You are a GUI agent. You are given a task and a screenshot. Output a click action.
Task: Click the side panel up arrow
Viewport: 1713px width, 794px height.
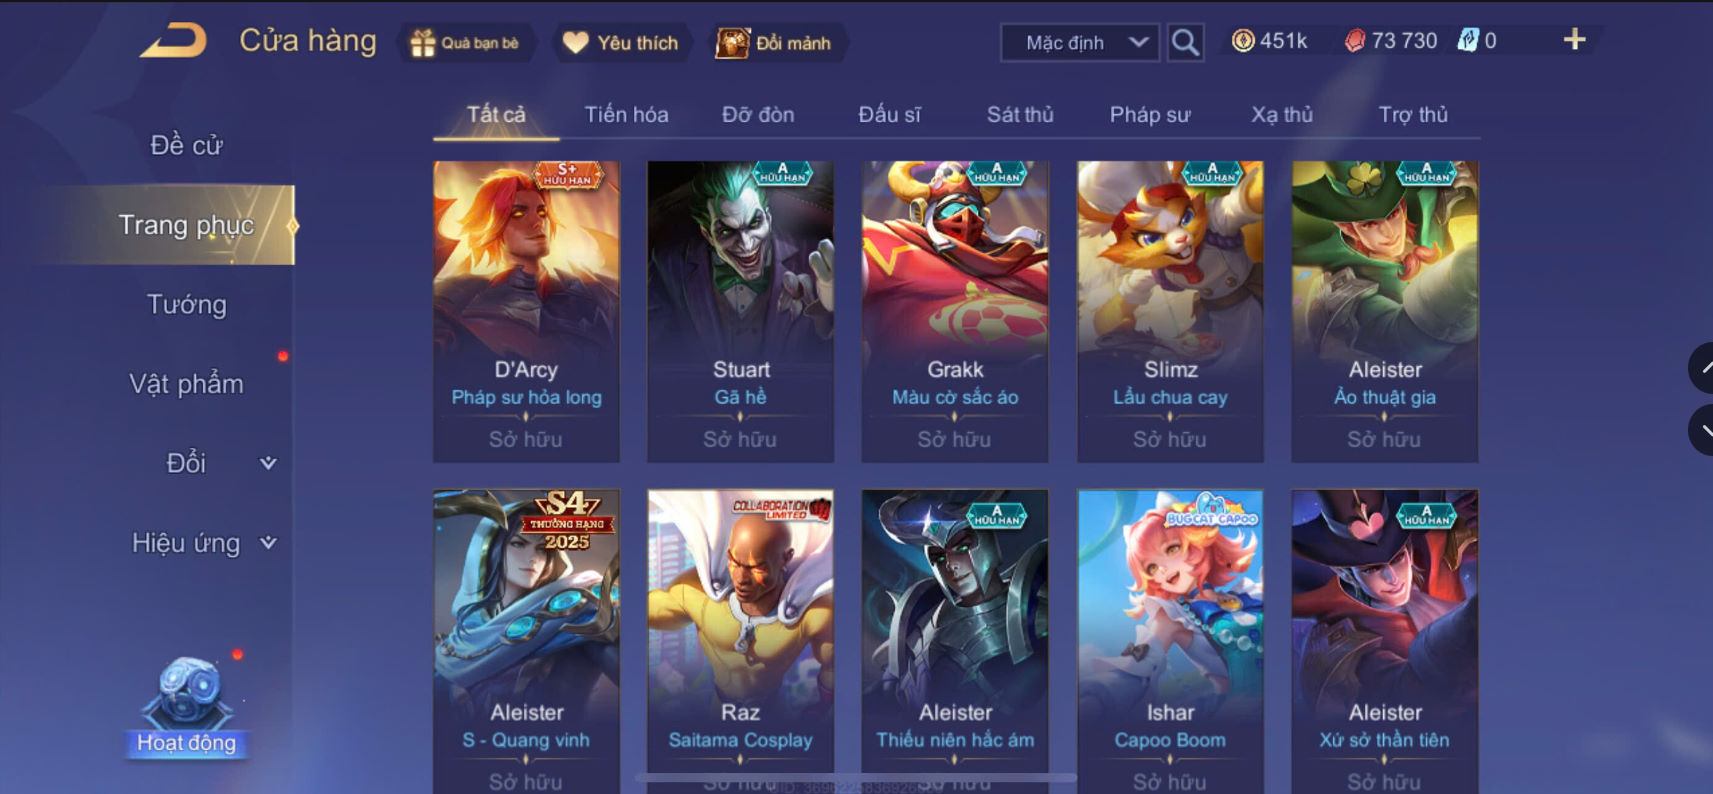pyautogui.click(x=1703, y=368)
